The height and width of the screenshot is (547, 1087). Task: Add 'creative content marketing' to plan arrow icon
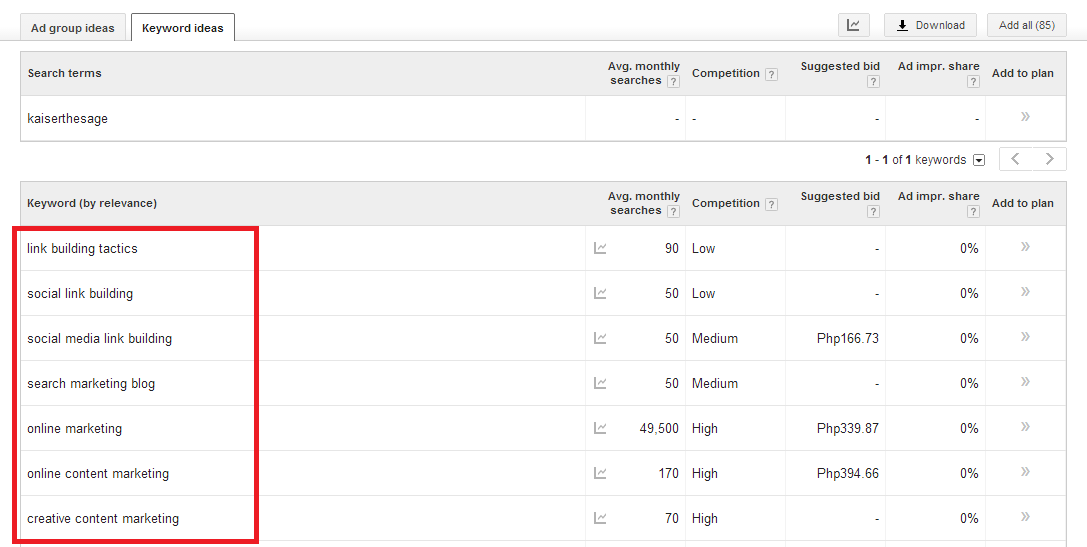[x=1025, y=517]
